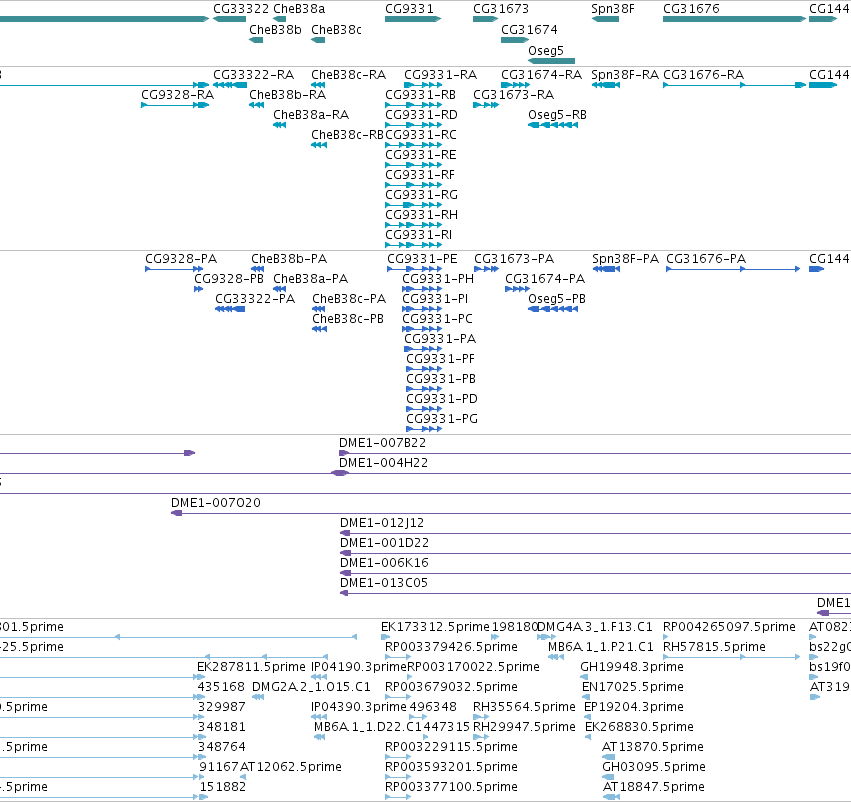Click the CG9331-PG protein label

pos(442,419)
